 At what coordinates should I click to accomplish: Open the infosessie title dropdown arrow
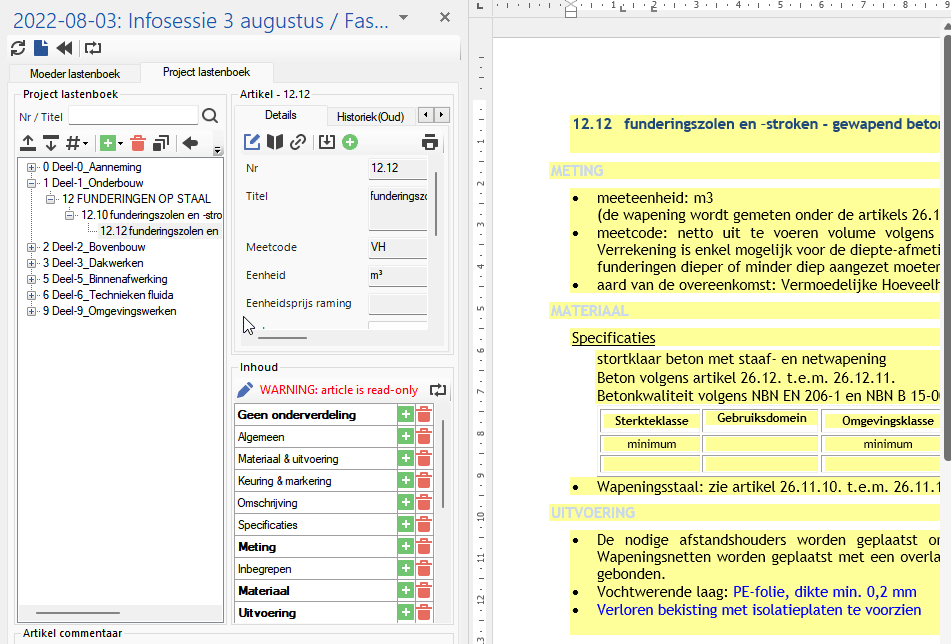pos(403,18)
